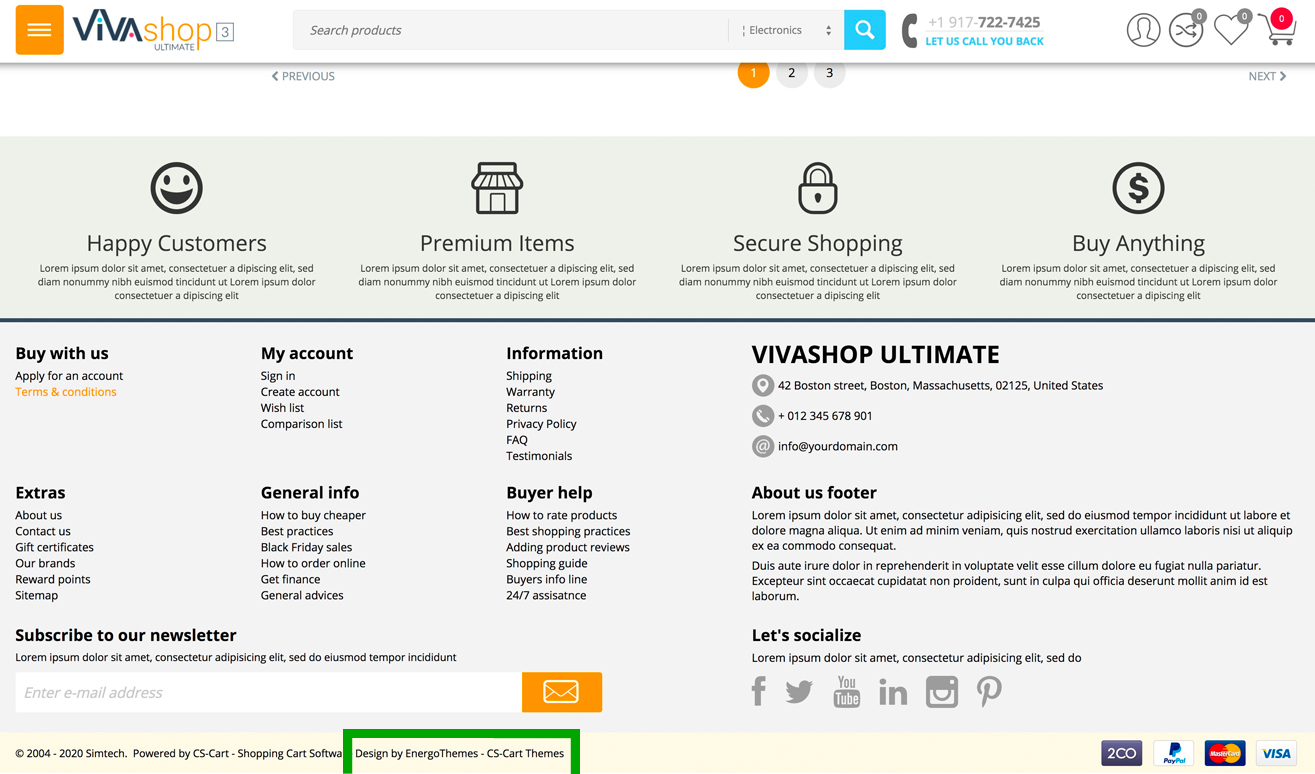Click Let Us Call You Back

[x=984, y=42]
